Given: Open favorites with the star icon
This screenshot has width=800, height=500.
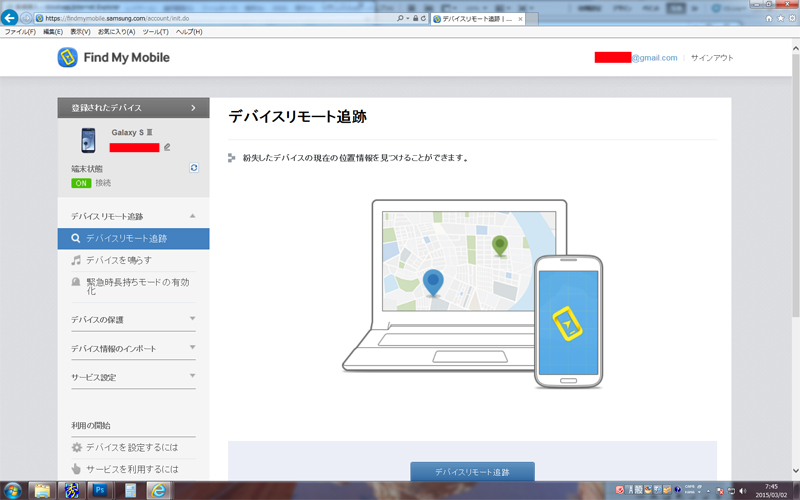Looking at the screenshot, I should [781, 18].
